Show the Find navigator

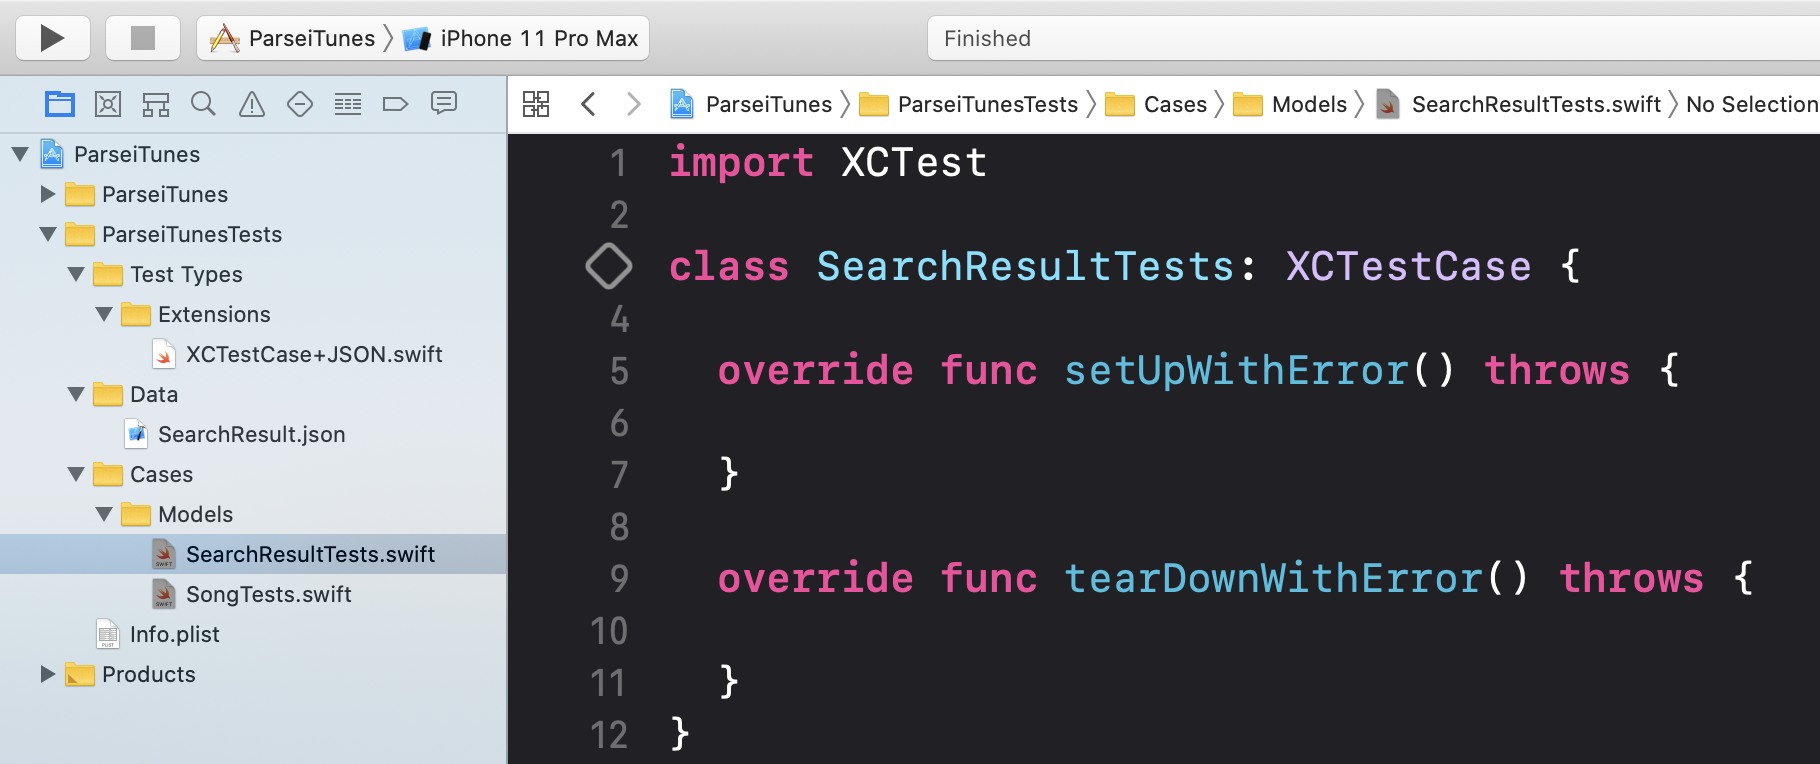pos(203,104)
